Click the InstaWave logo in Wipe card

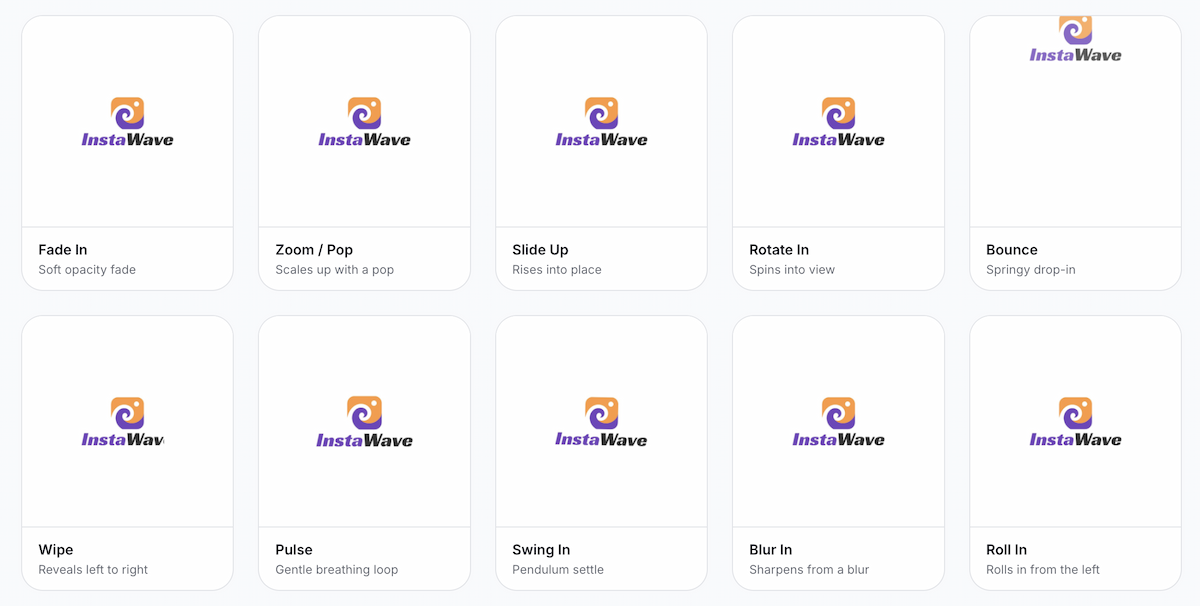coord(122,422)
